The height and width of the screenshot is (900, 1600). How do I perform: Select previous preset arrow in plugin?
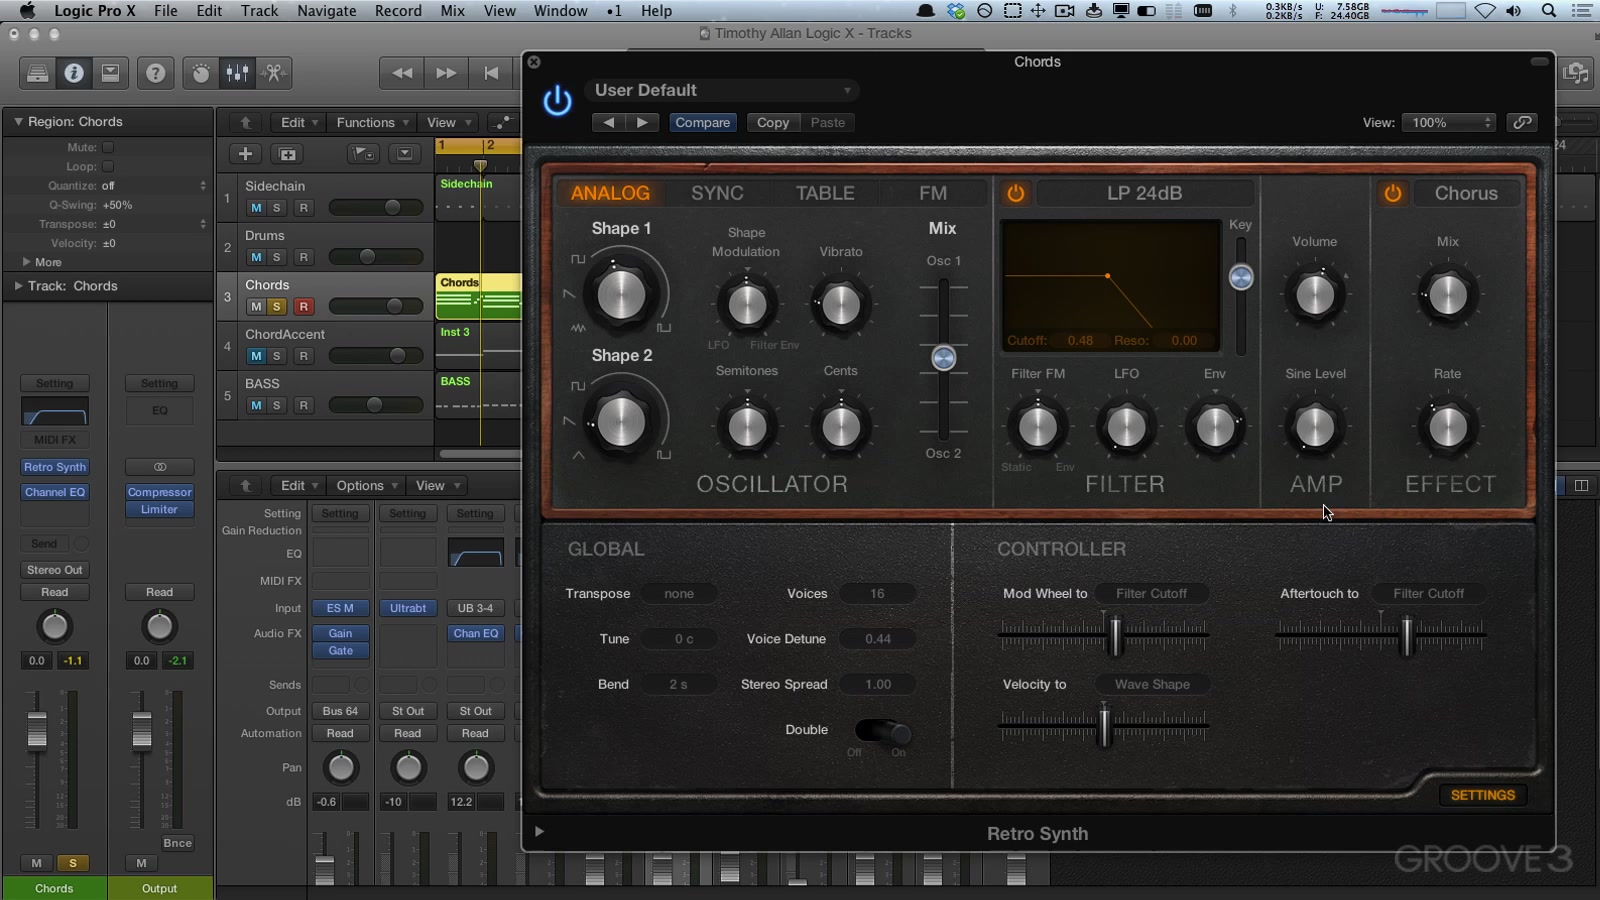(x=608, y=122)
